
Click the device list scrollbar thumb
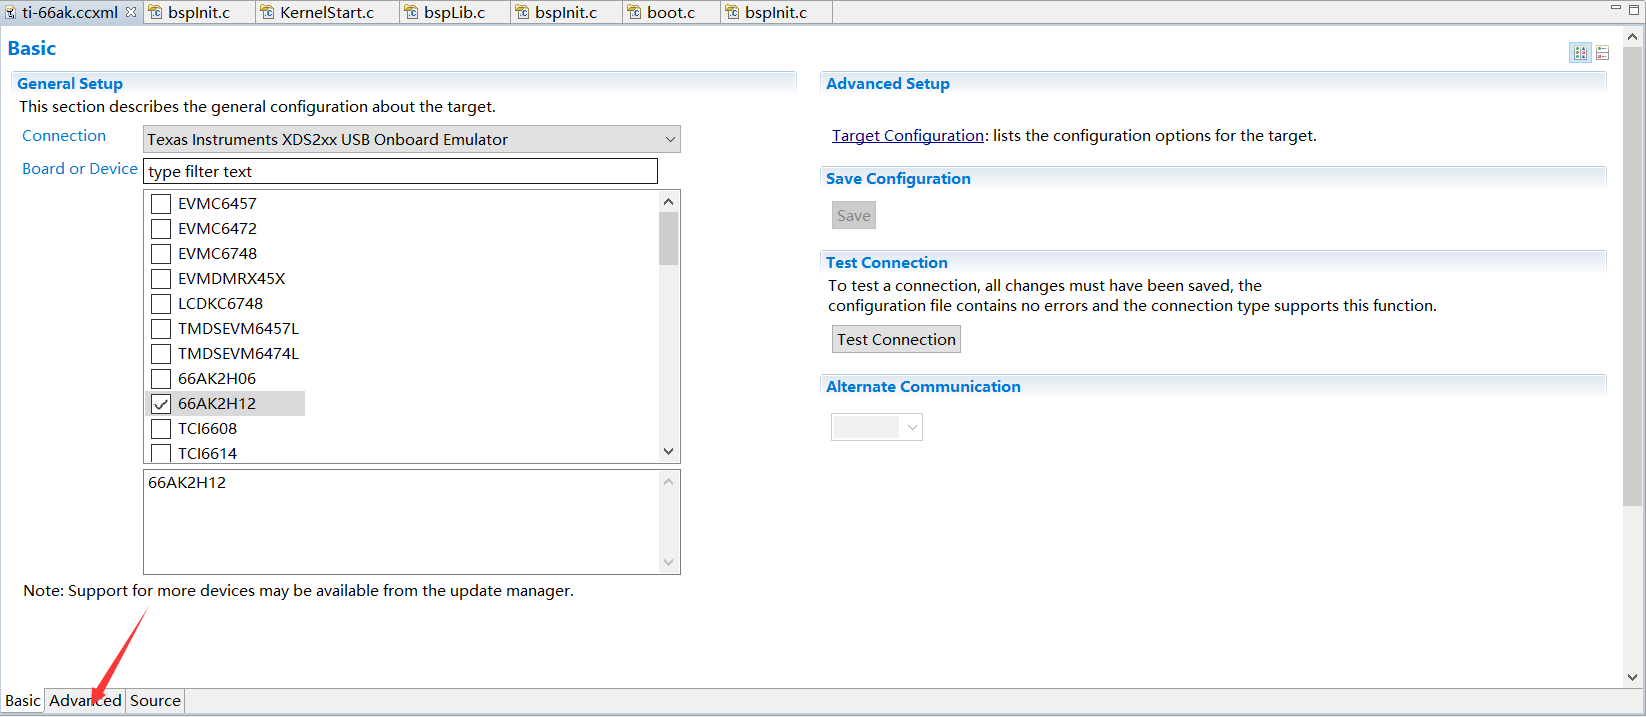[669, 239]
